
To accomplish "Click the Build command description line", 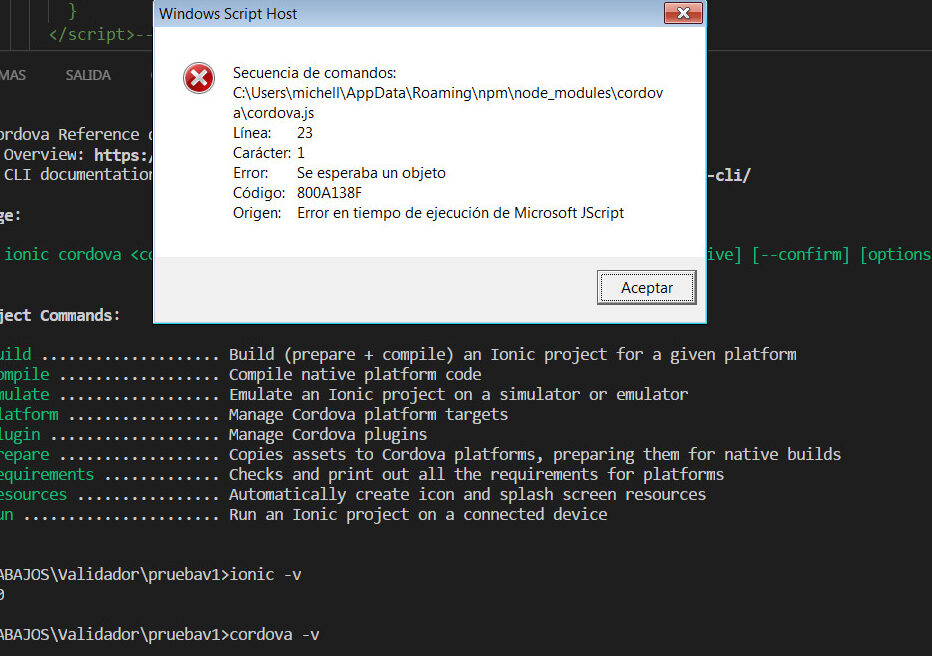I will tap(512, 355).
